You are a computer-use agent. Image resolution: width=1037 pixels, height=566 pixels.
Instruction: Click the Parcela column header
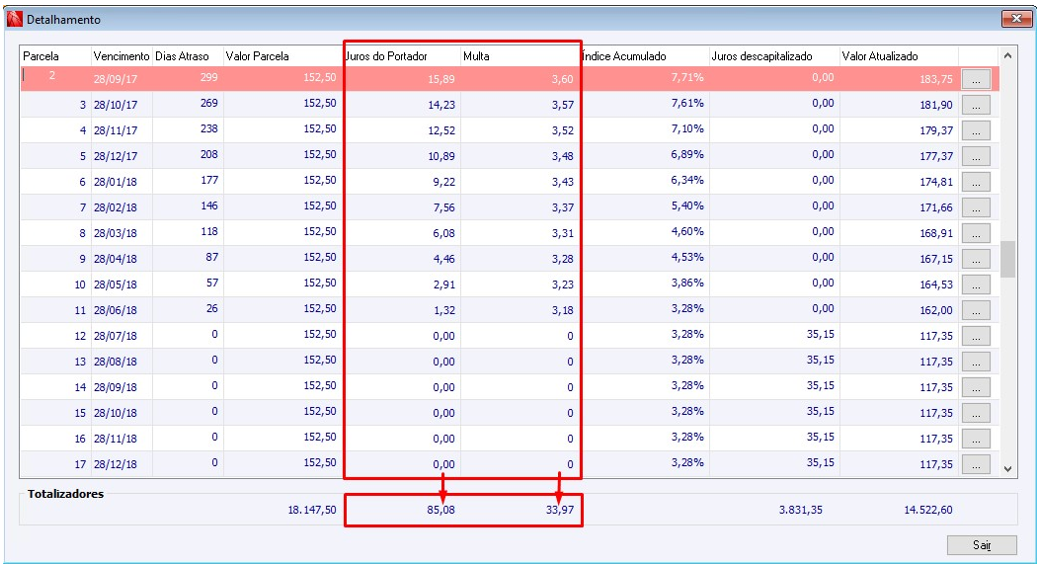pyautogui.click(x=55, y=56)
